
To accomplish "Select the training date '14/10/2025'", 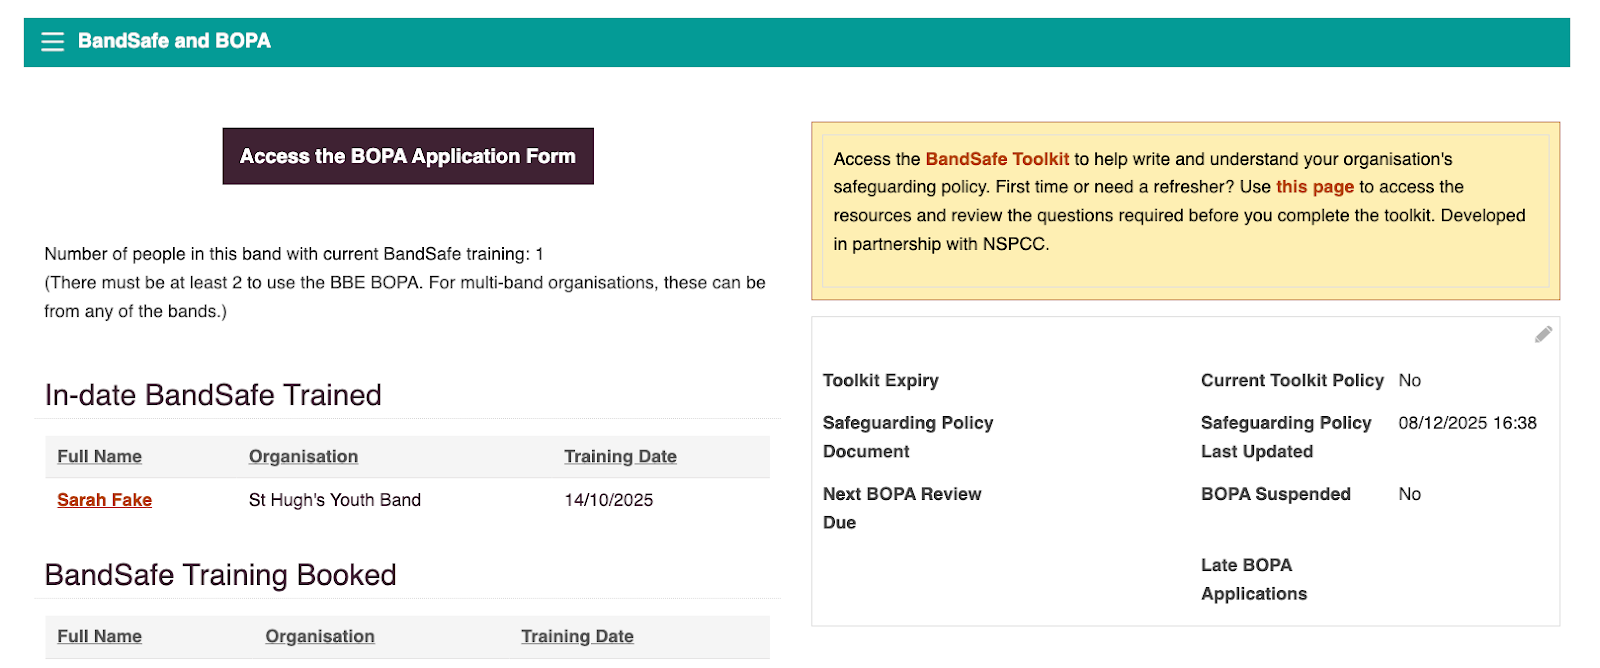I will (x=608, y=500).
